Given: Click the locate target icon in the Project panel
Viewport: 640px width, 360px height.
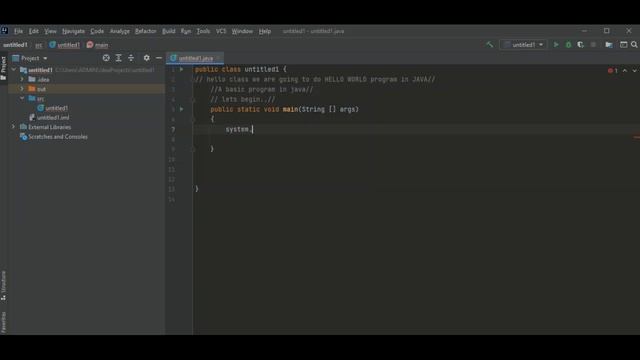Looking at the screenshot, I should tap(106, 58).
